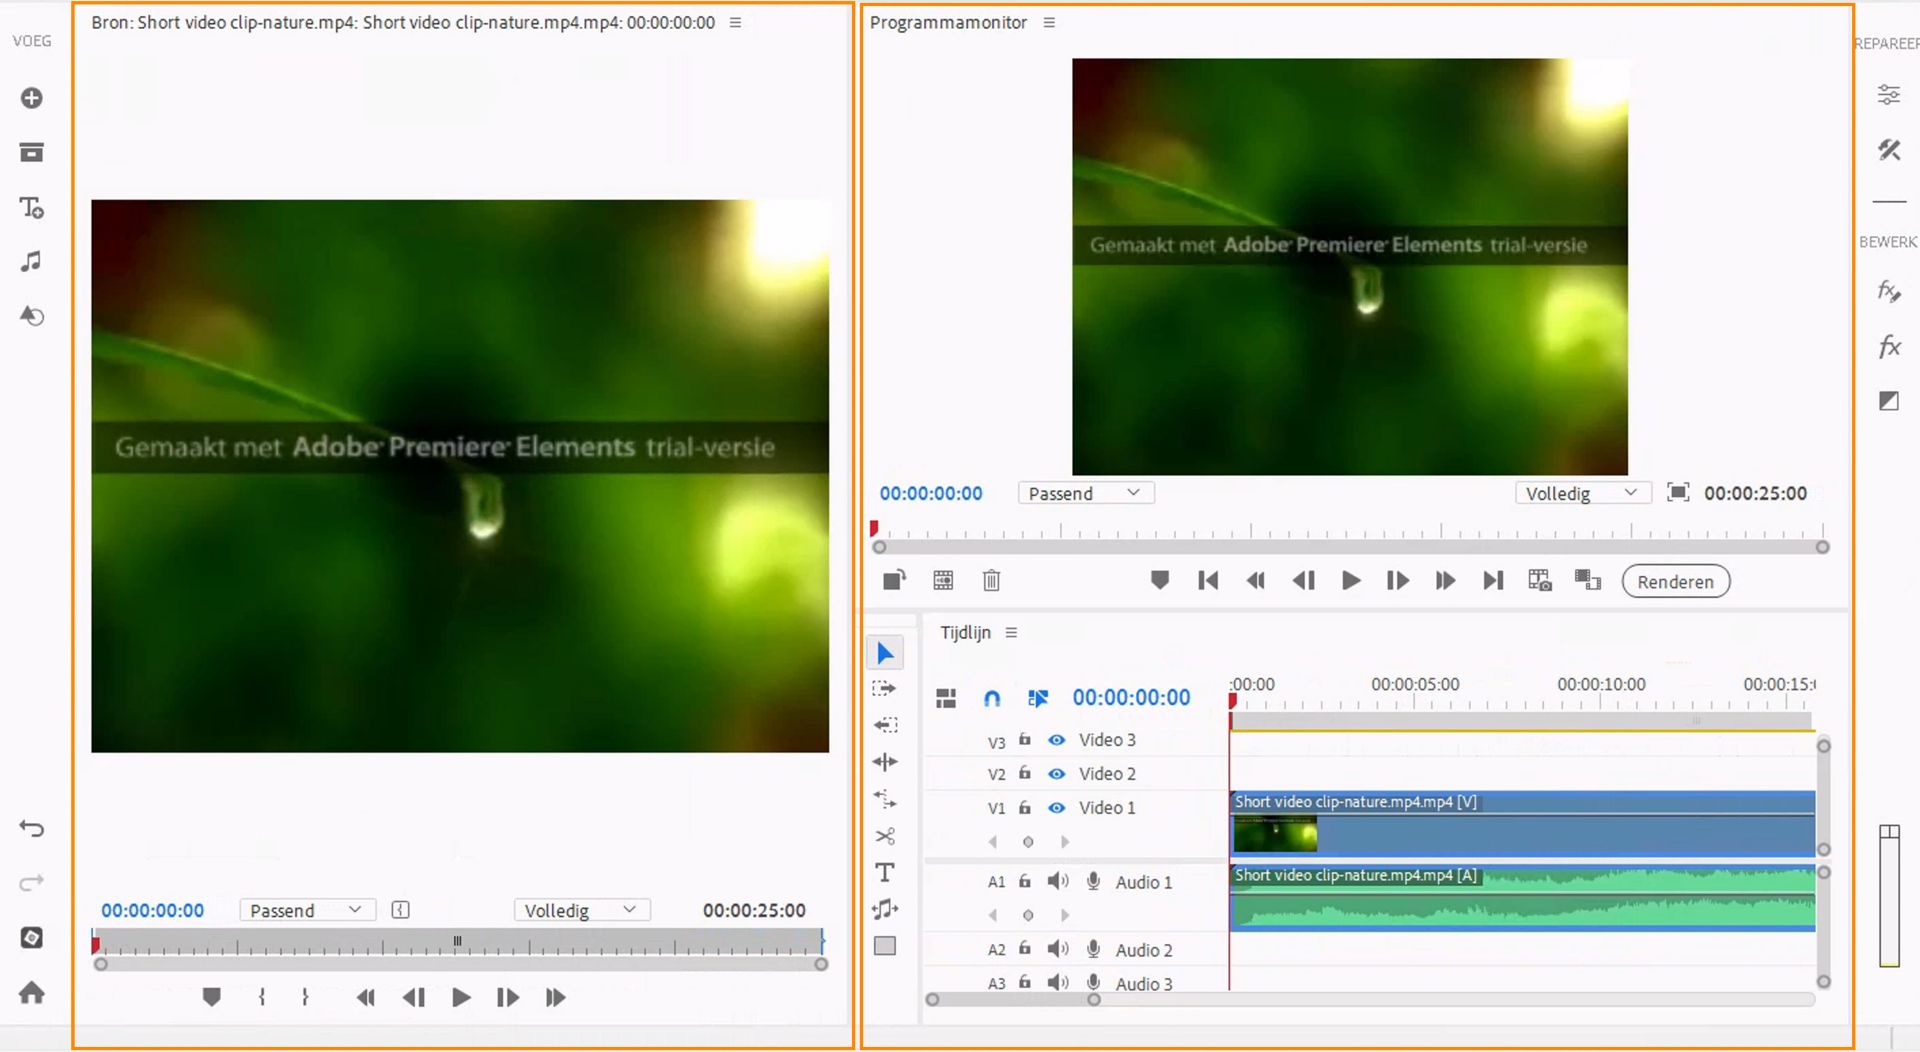1920x1052 pixels.
Task: Open Volledig quality dropdown in Source monitor
Action: pyautogui.click(x=582, y=910)
